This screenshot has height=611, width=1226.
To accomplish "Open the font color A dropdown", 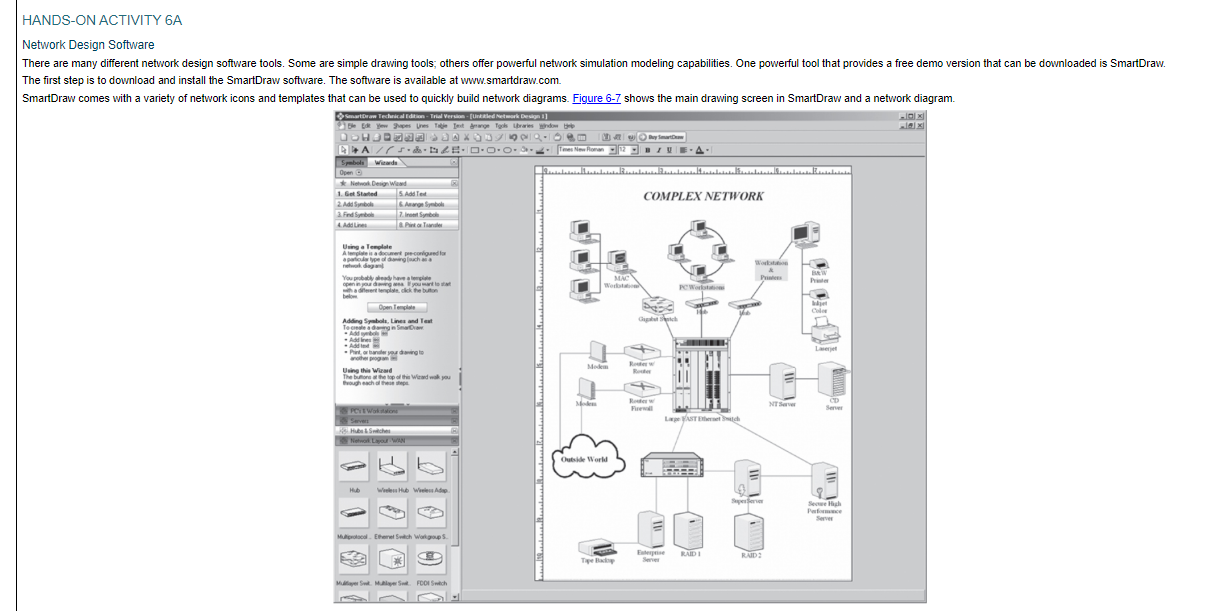I will tap(707, 150).
